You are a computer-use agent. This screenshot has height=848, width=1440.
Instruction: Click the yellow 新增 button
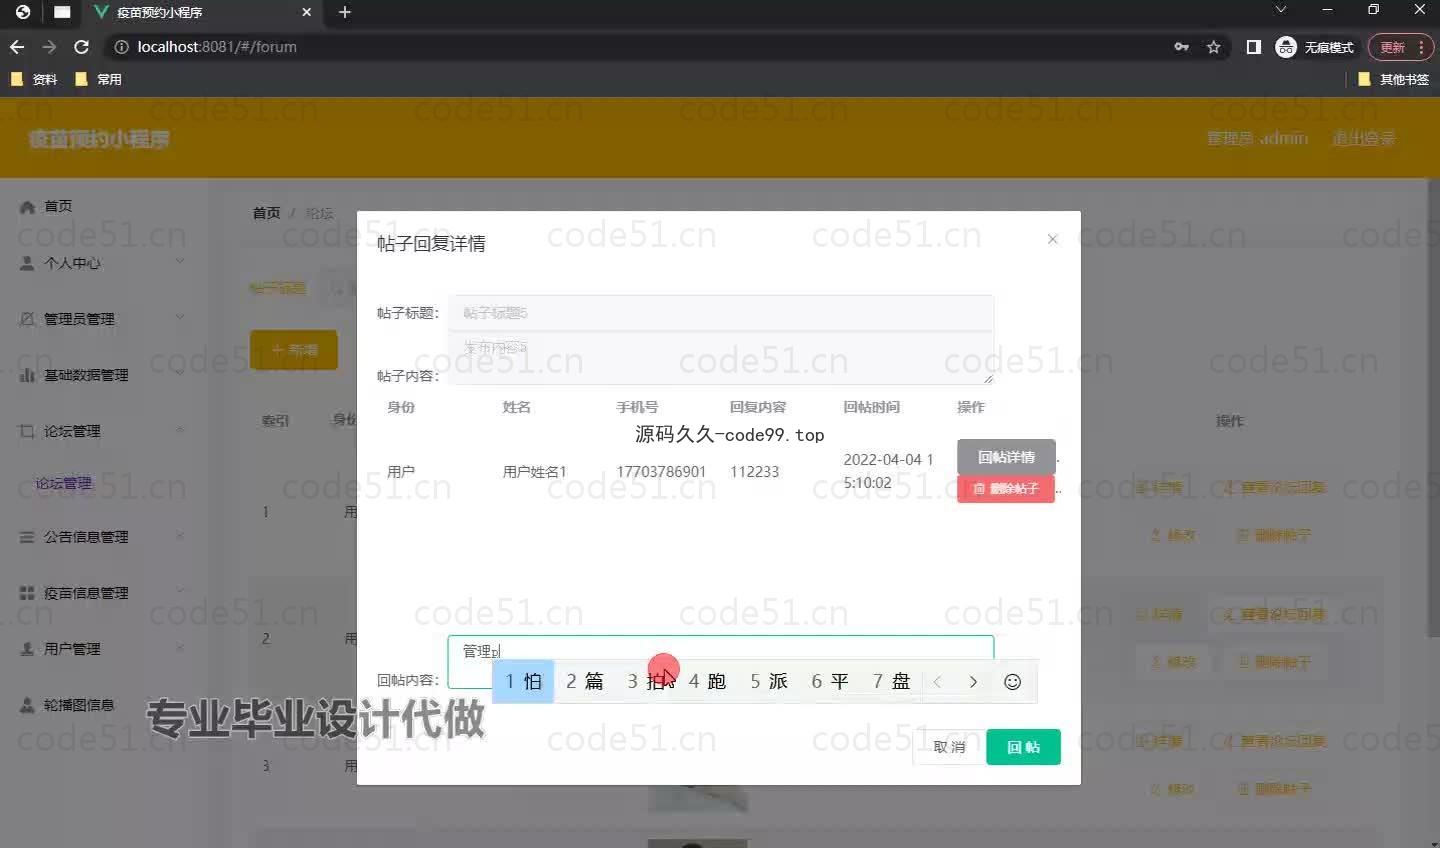click(294, 350)
